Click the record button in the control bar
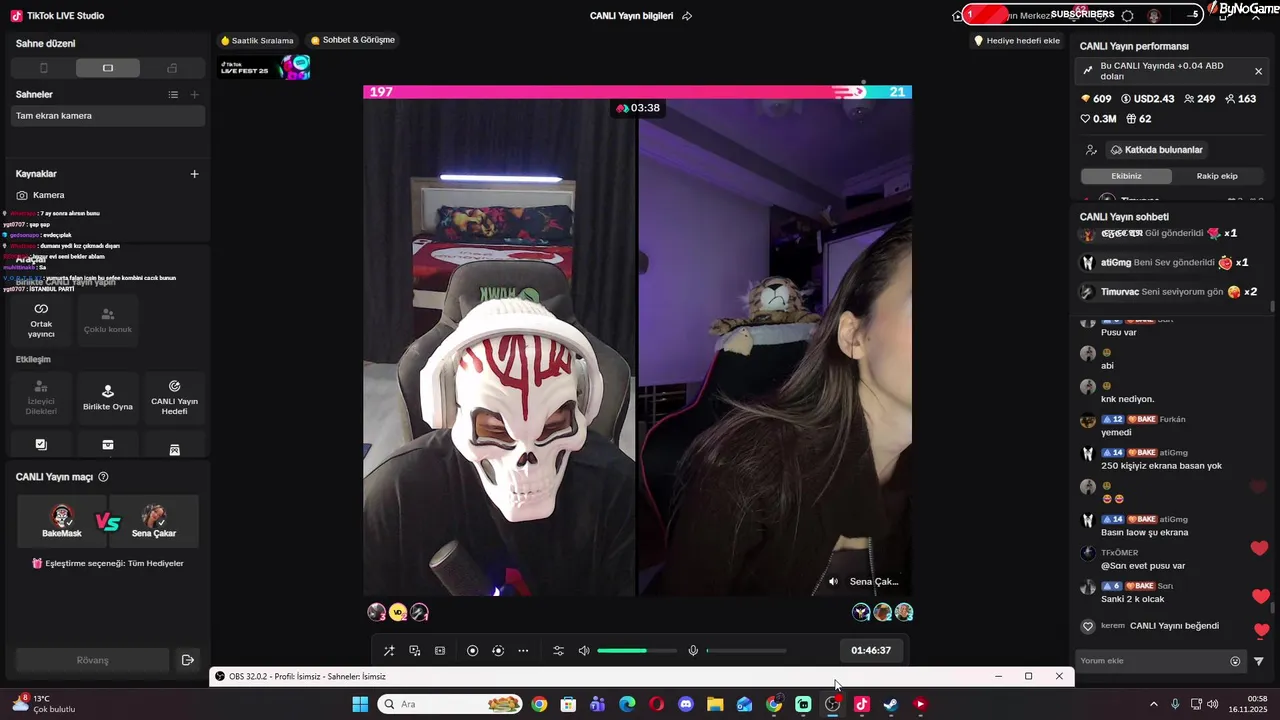Image resolution: width=1280 pixels, height=720 pixels. click(473, 651)
